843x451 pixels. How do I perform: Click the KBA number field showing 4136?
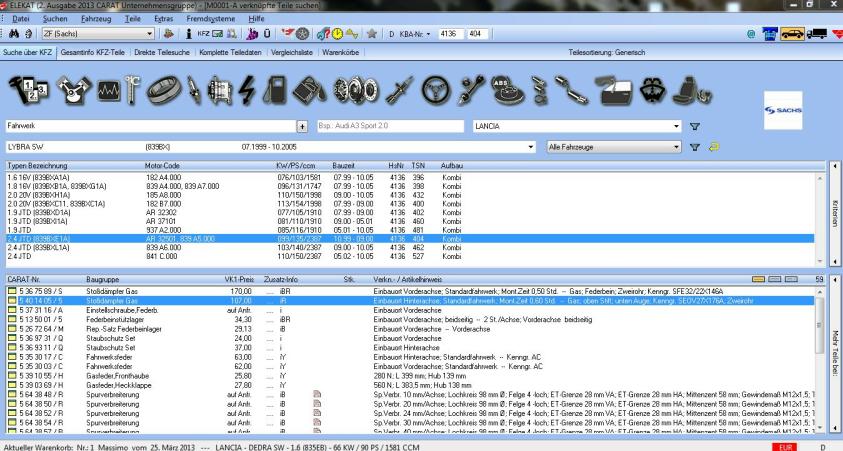point(450,34)
